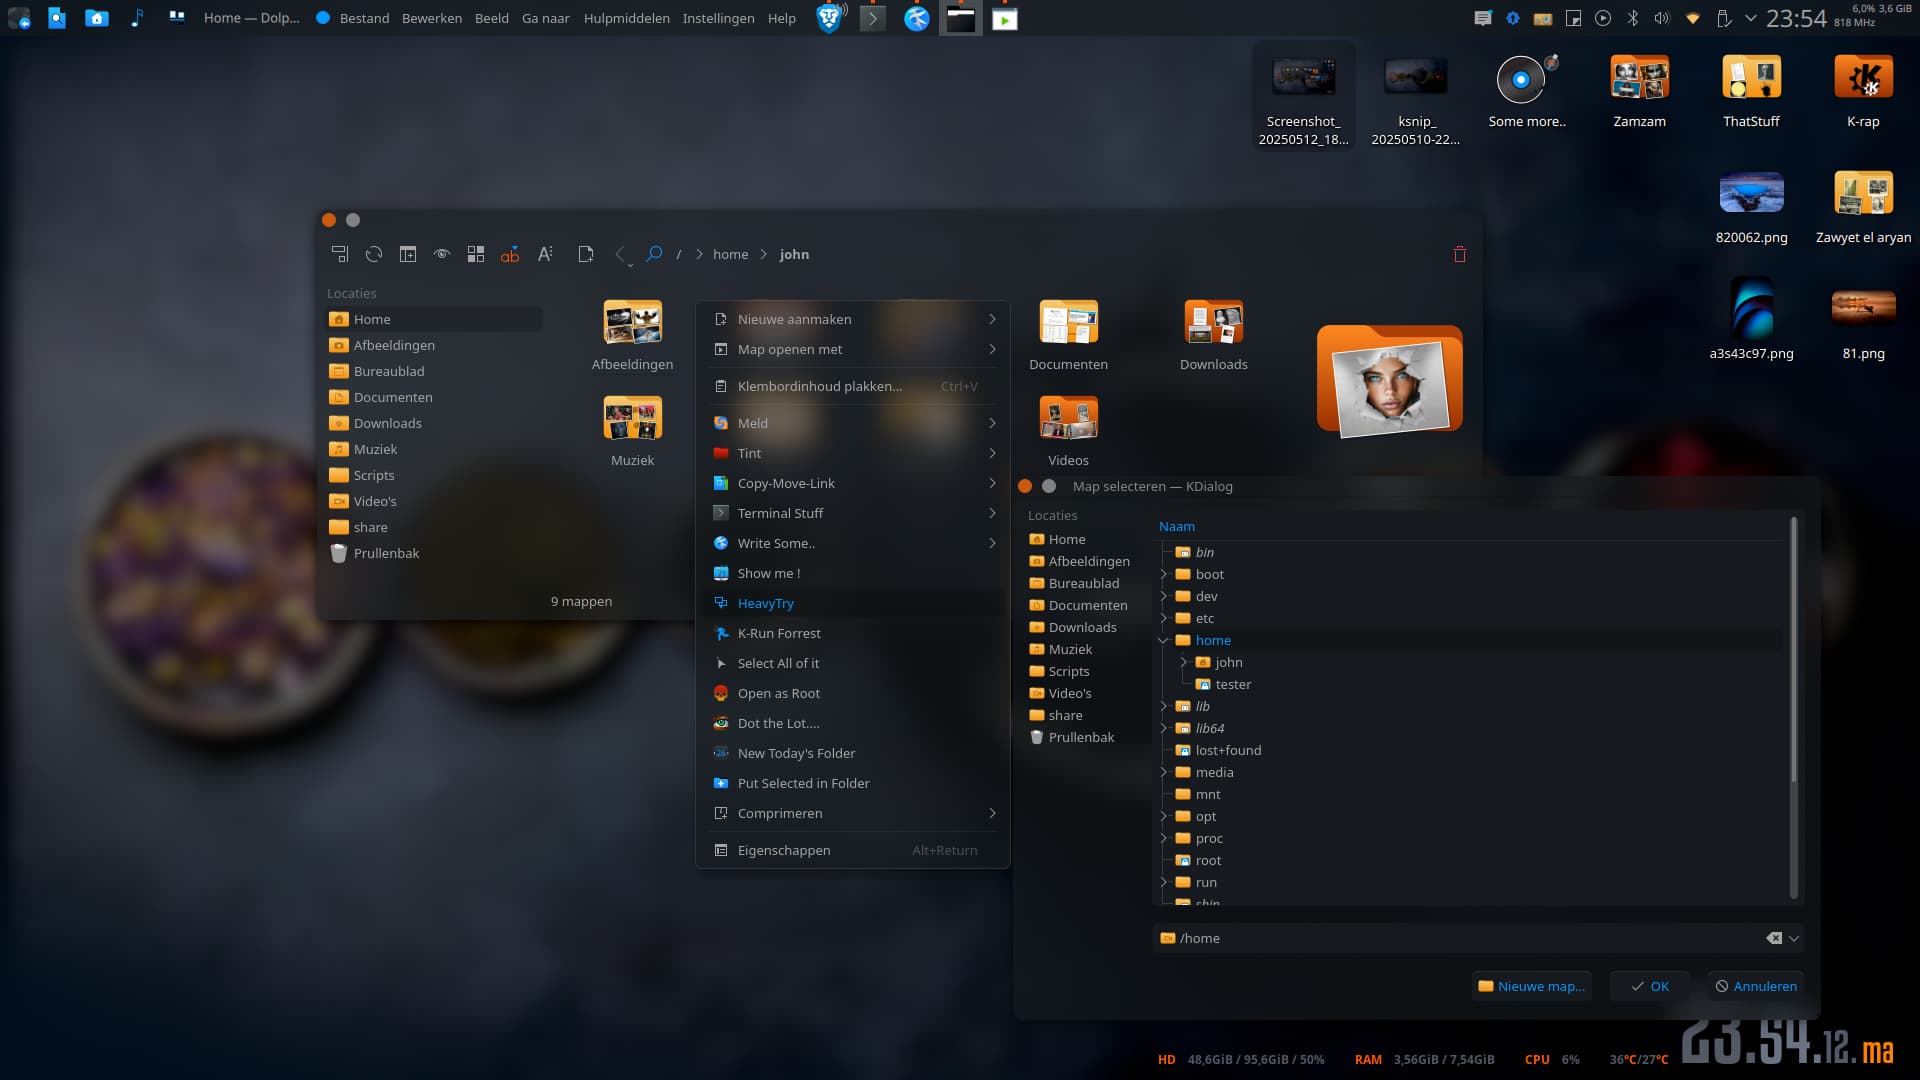Choose 'Eigenschappen' in context menu
1920x1080 pixels.
point(853,850)
